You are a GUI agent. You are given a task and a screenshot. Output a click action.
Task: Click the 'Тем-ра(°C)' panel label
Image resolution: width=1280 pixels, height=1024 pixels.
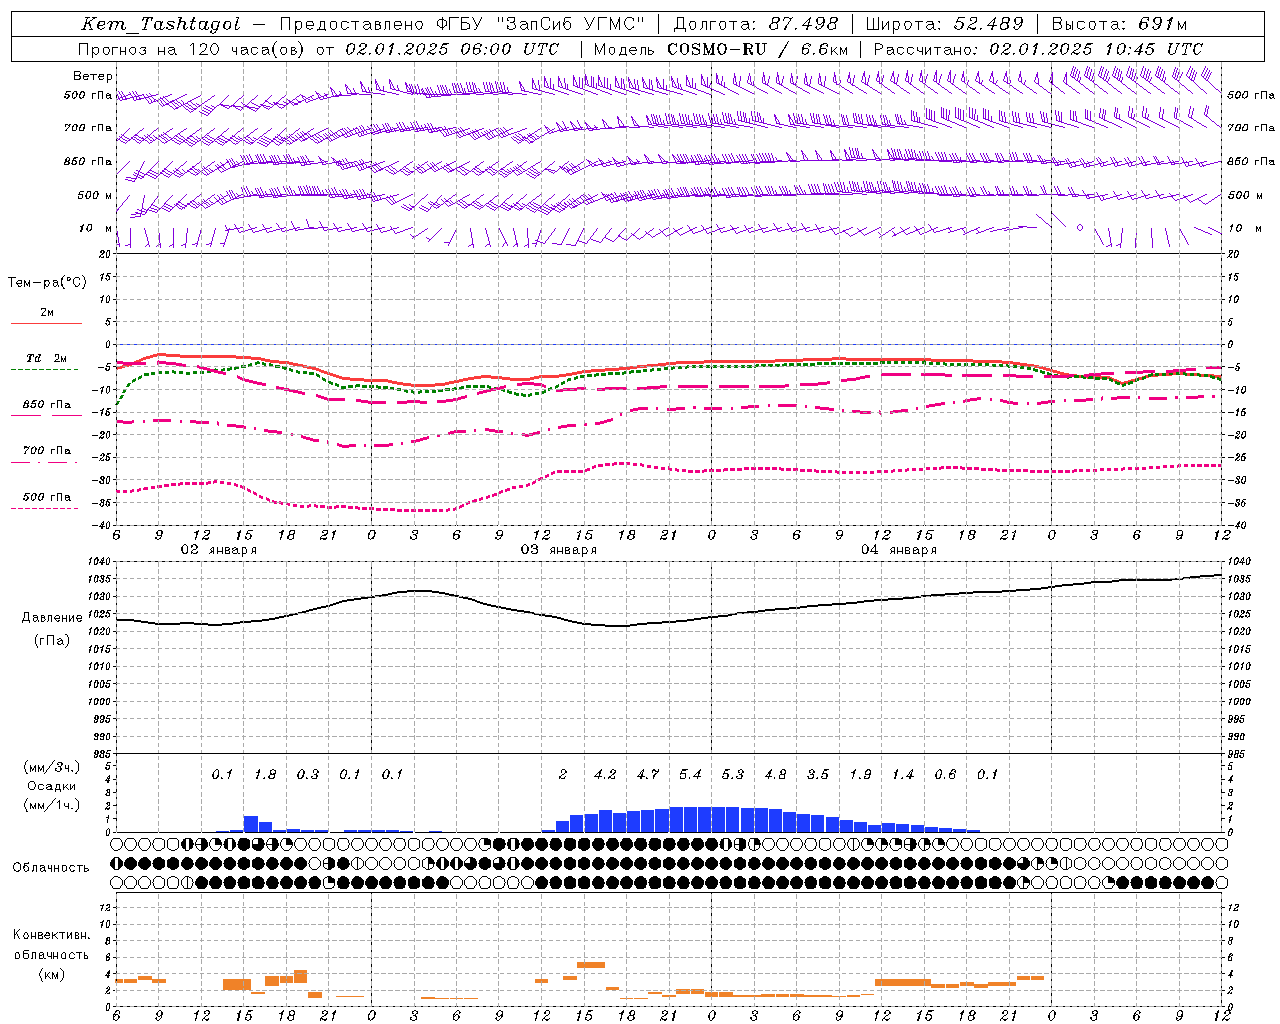tap(47, 283)
